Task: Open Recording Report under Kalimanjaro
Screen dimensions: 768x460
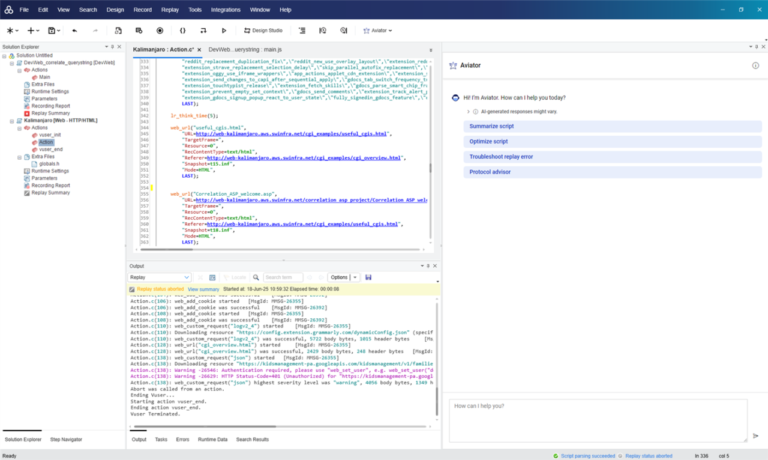Action: pos(50,185)
